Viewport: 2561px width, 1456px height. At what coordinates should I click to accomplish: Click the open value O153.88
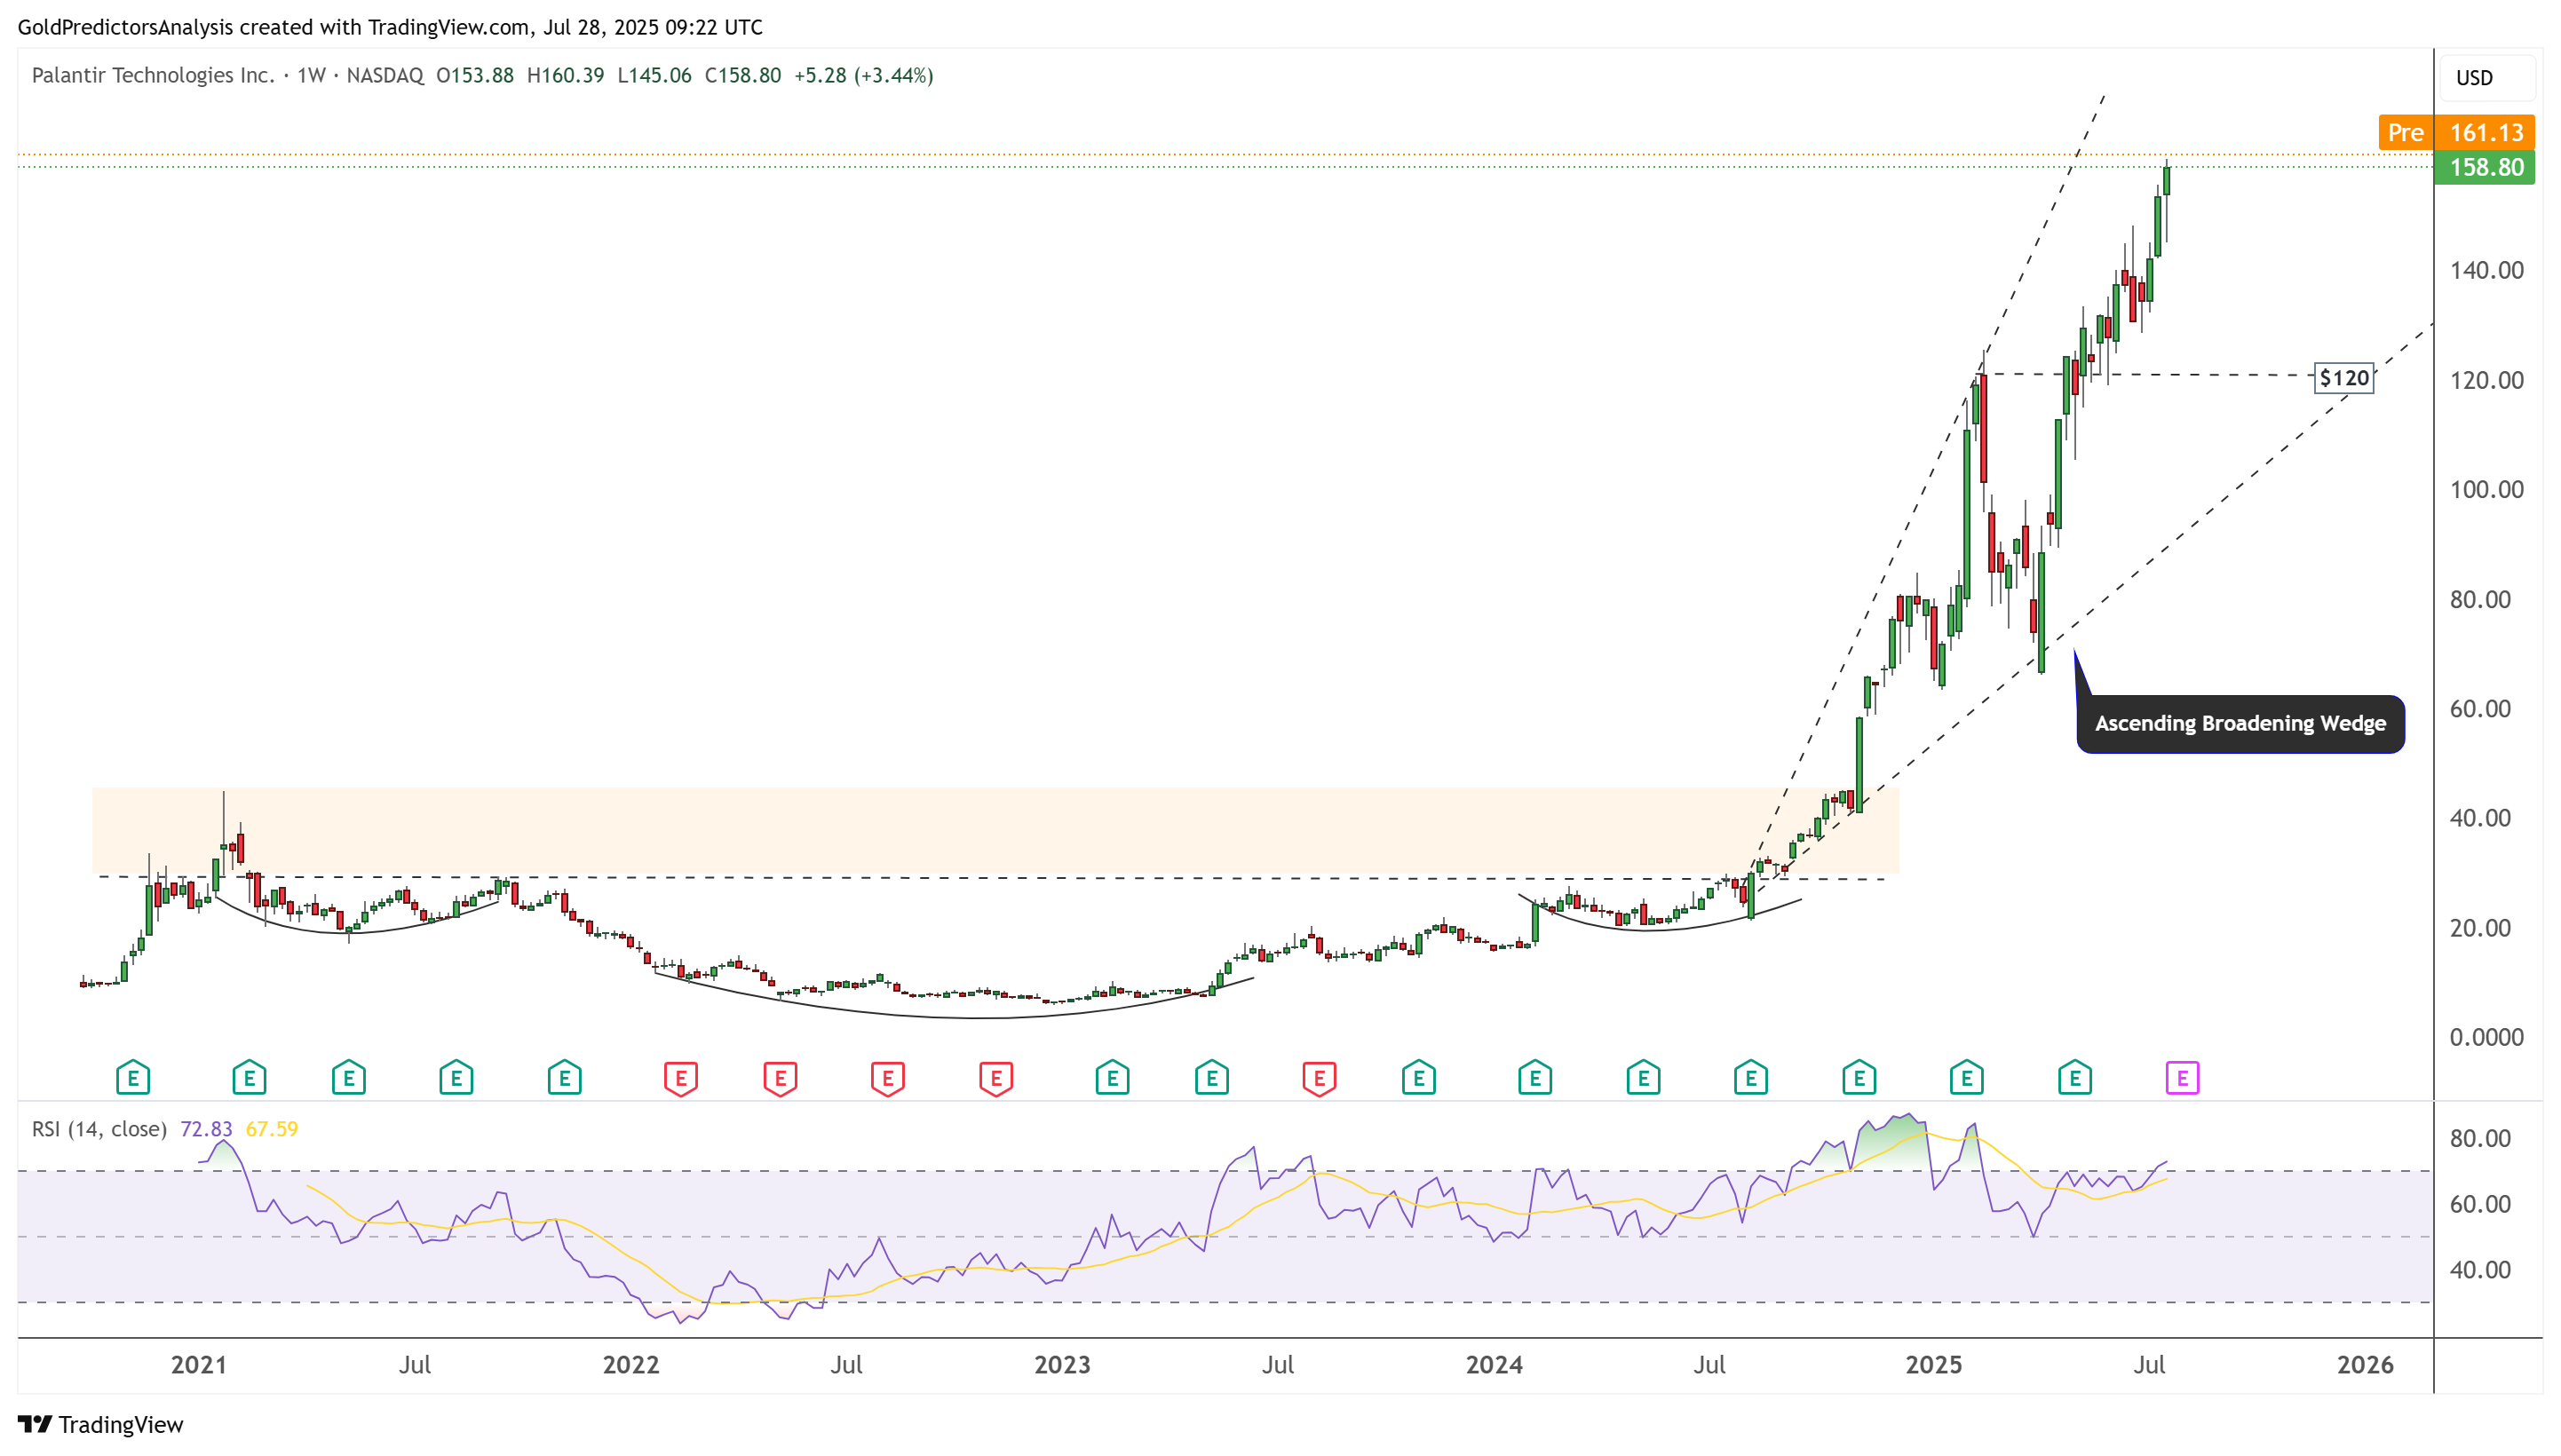[475, 75]
